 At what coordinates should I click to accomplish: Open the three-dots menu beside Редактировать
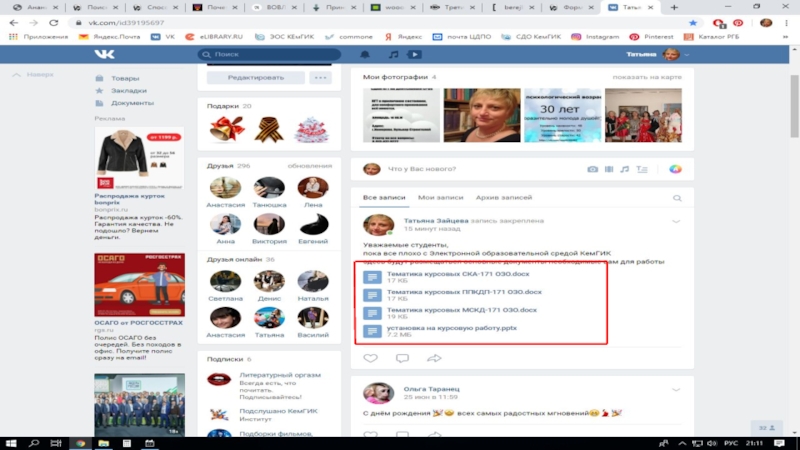click(320, 77)
